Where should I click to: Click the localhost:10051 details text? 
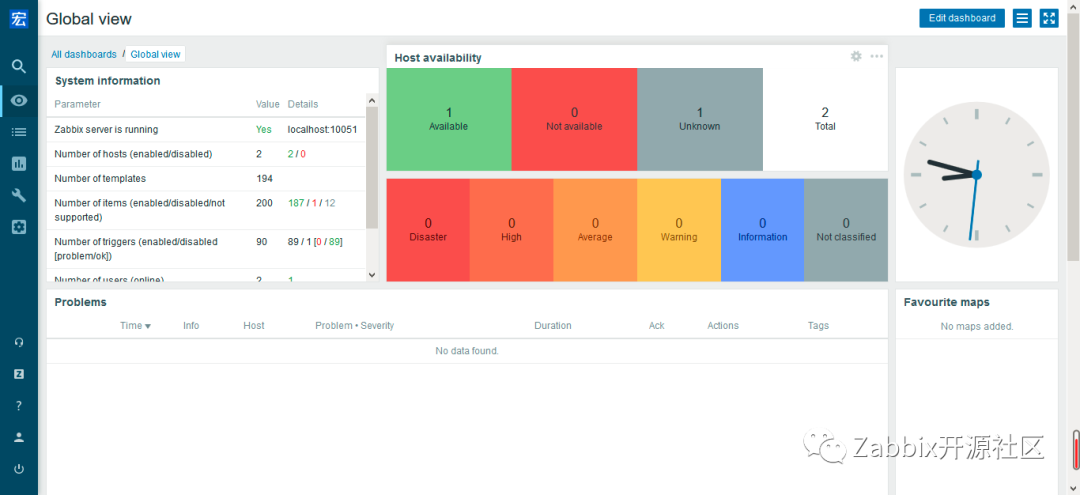click(x=322, y=129)
